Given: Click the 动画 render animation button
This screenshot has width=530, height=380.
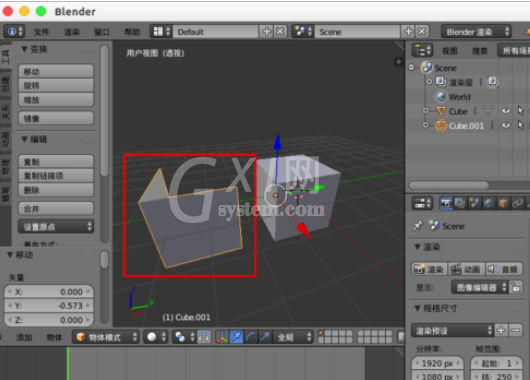Looking at the screenshot, I should coord(466,269).
